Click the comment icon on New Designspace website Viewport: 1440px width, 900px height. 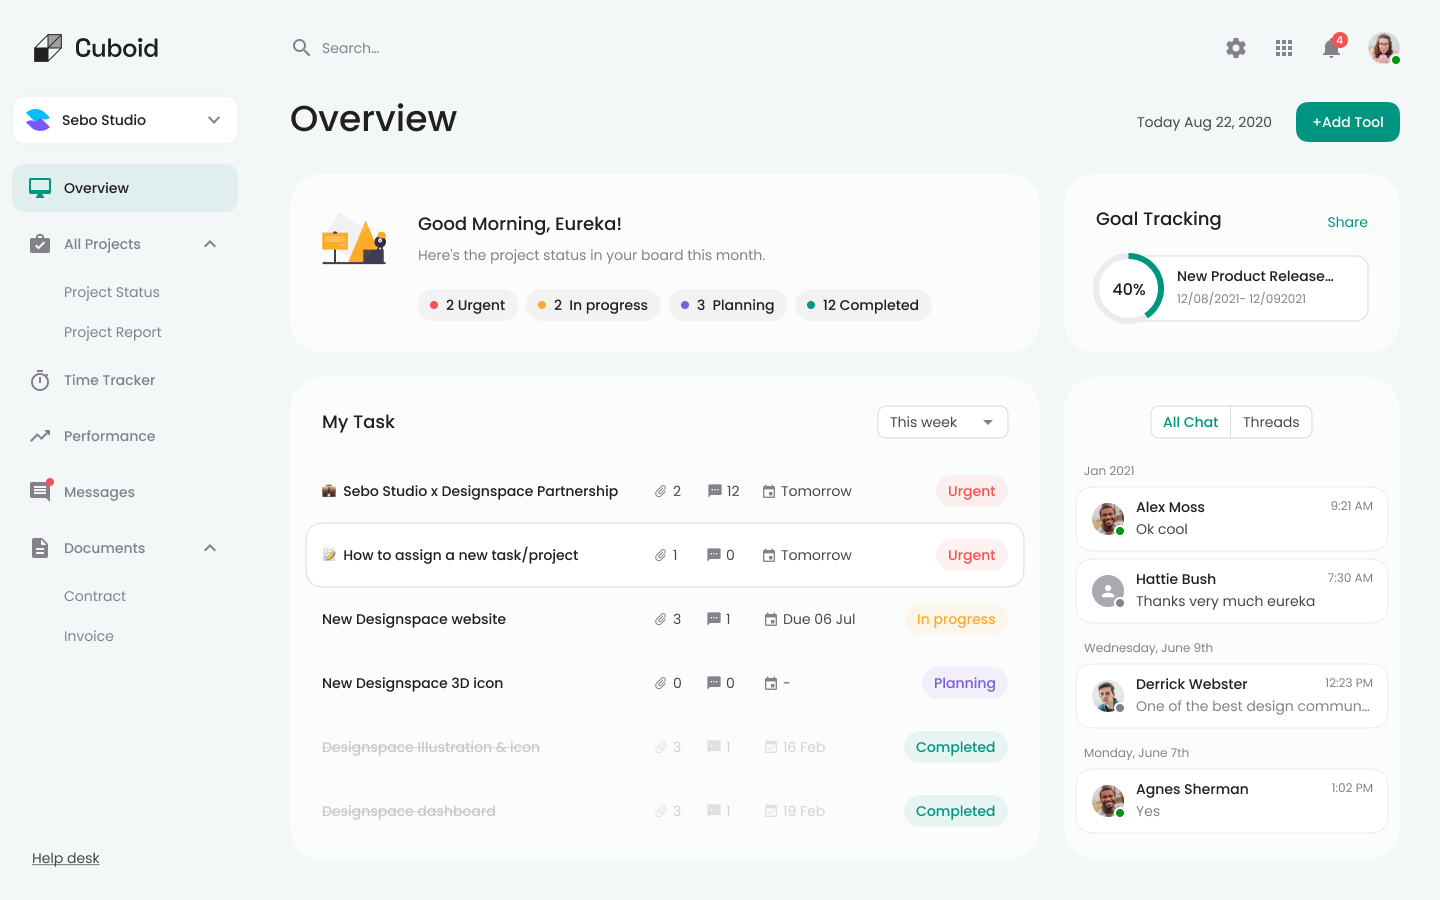(714, 620)
